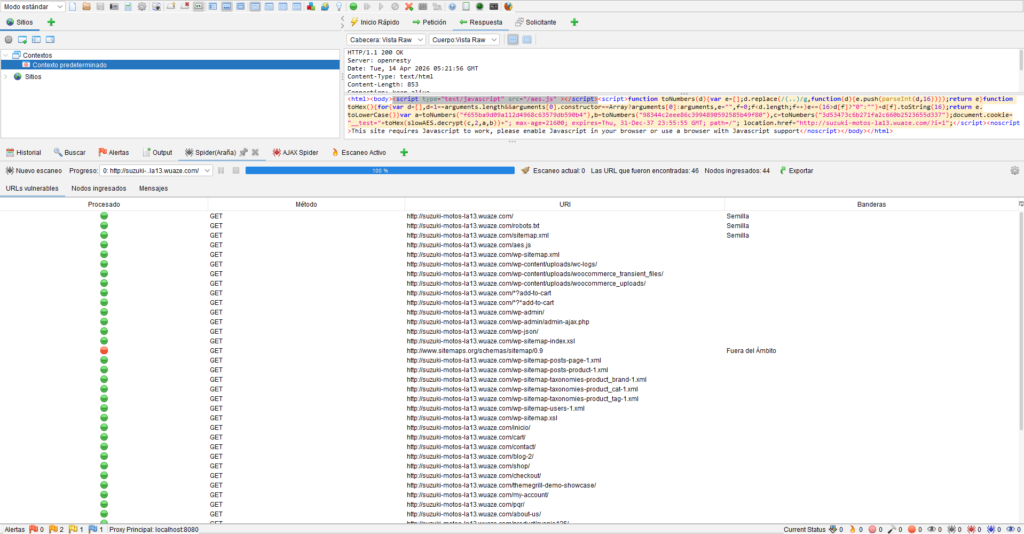This screenshot has width=1024, height=534.
Task: Open spider options via the gear icon at right
Action: pyautogui.click(x=1014, y=170)
